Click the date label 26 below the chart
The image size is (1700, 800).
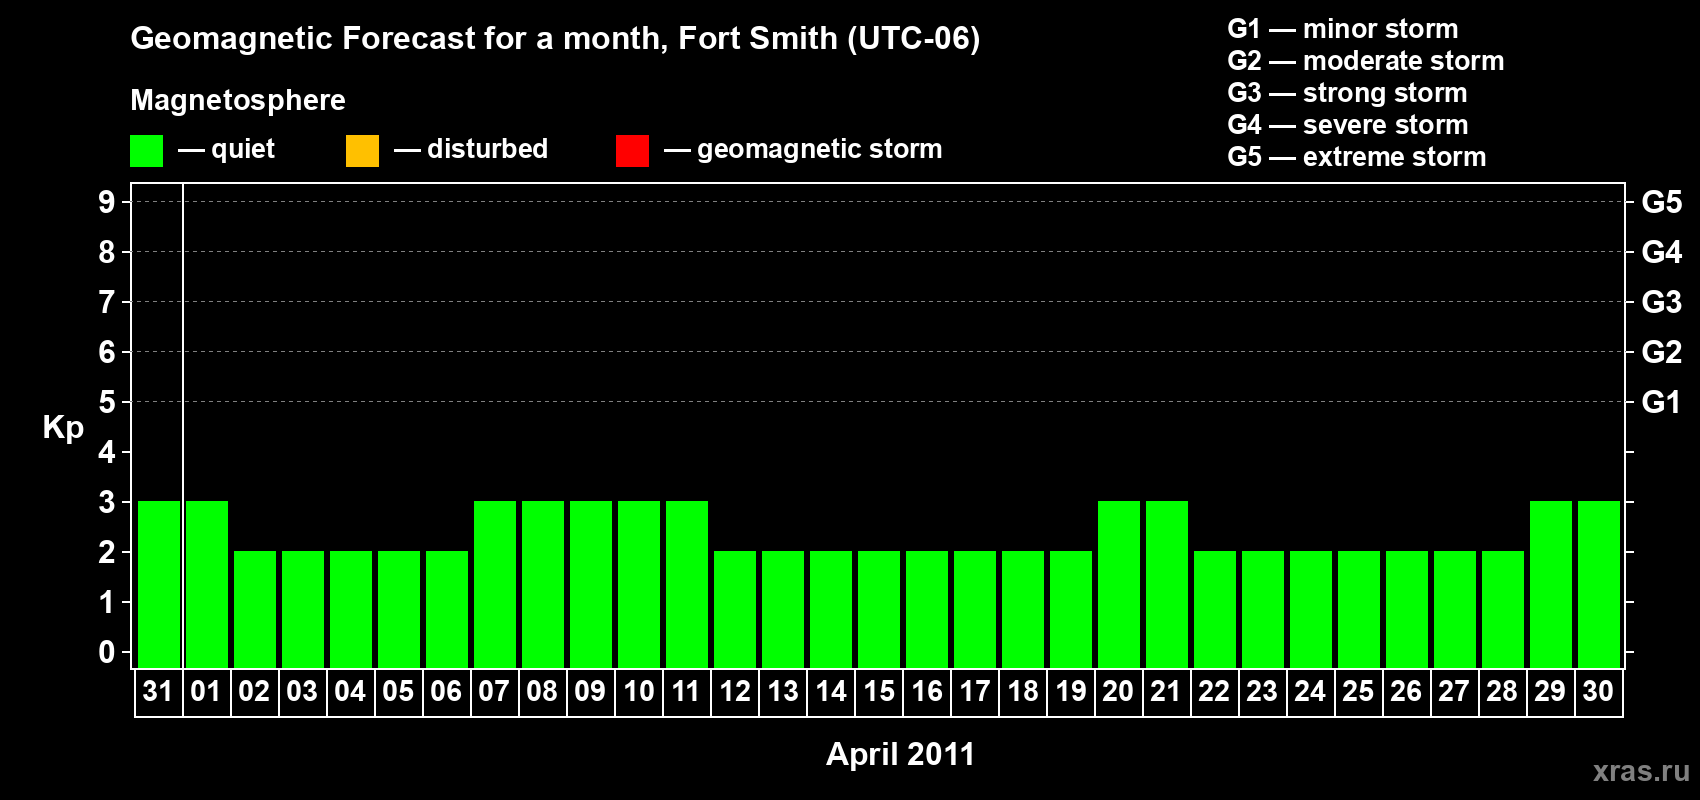tap(1406, 692)
